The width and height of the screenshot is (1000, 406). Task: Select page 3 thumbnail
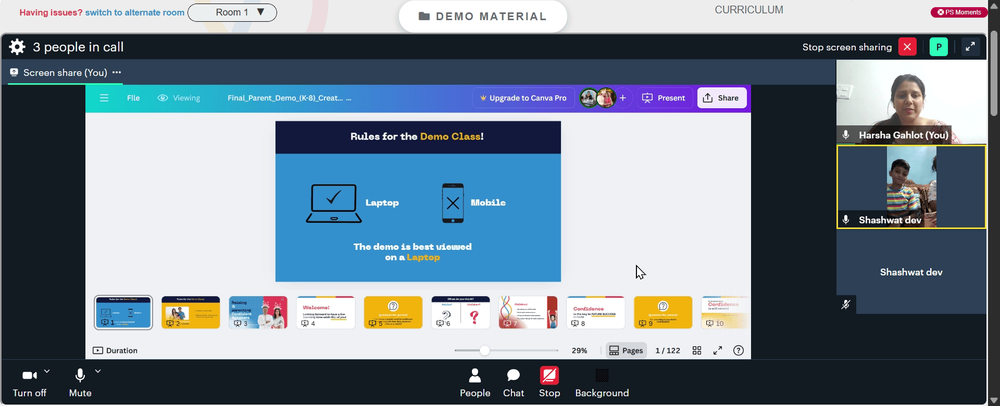[258, 312]
